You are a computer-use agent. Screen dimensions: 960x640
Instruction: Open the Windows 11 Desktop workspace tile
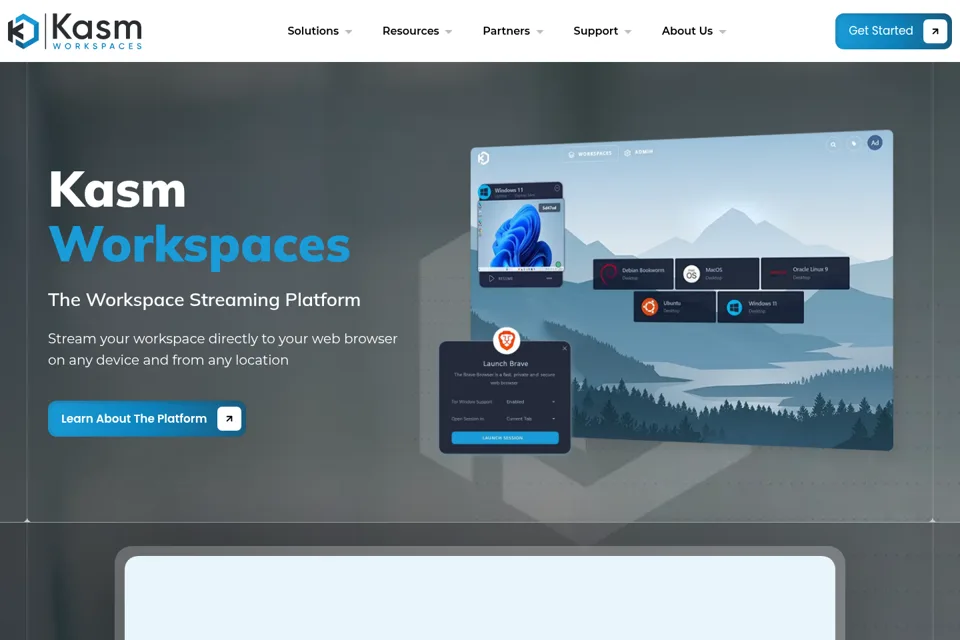[x=760, y=307]
